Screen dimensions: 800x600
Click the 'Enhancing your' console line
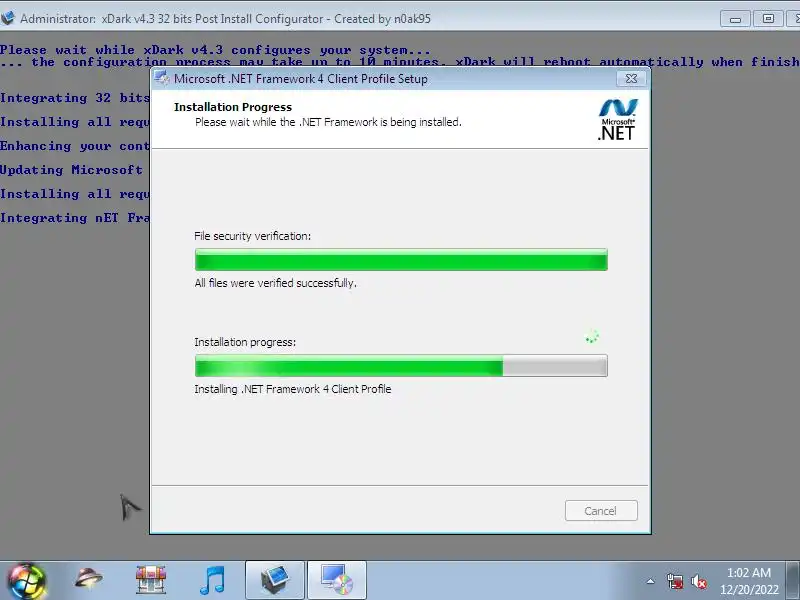[74, 146]
